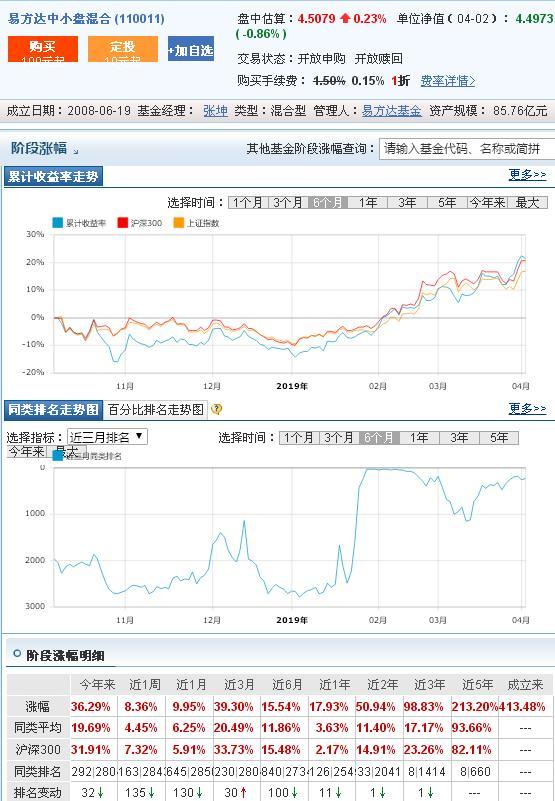This screenshot has width=555, height=801.
Task: Click the 同类平均 今年来 value 19.69%
Action: (90, 728)
